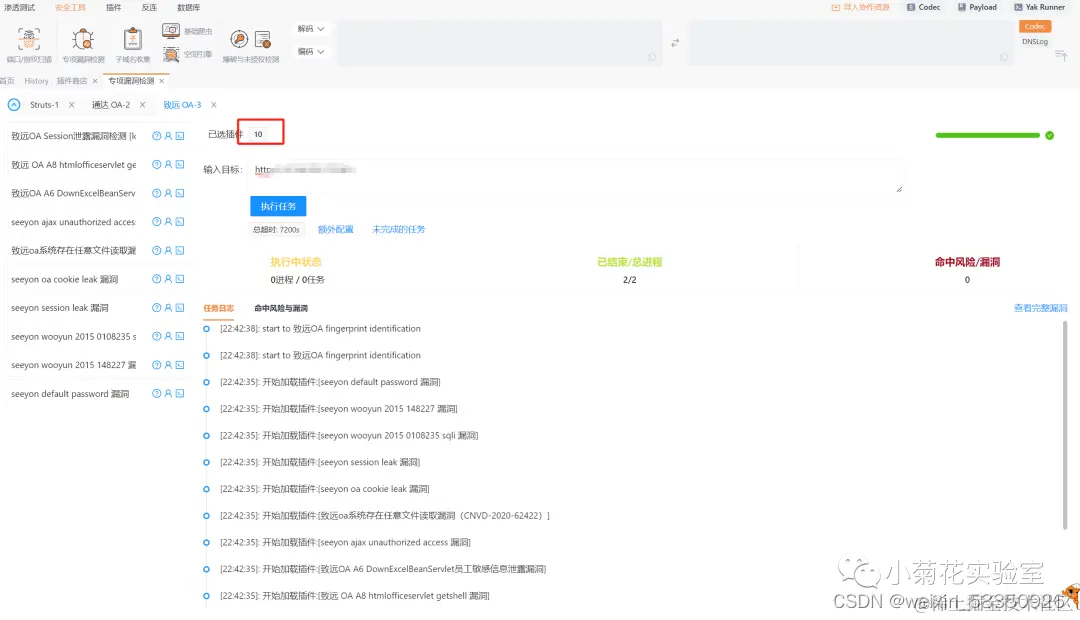
Task: Click the green task progress bar
Action: click(987, 135)
